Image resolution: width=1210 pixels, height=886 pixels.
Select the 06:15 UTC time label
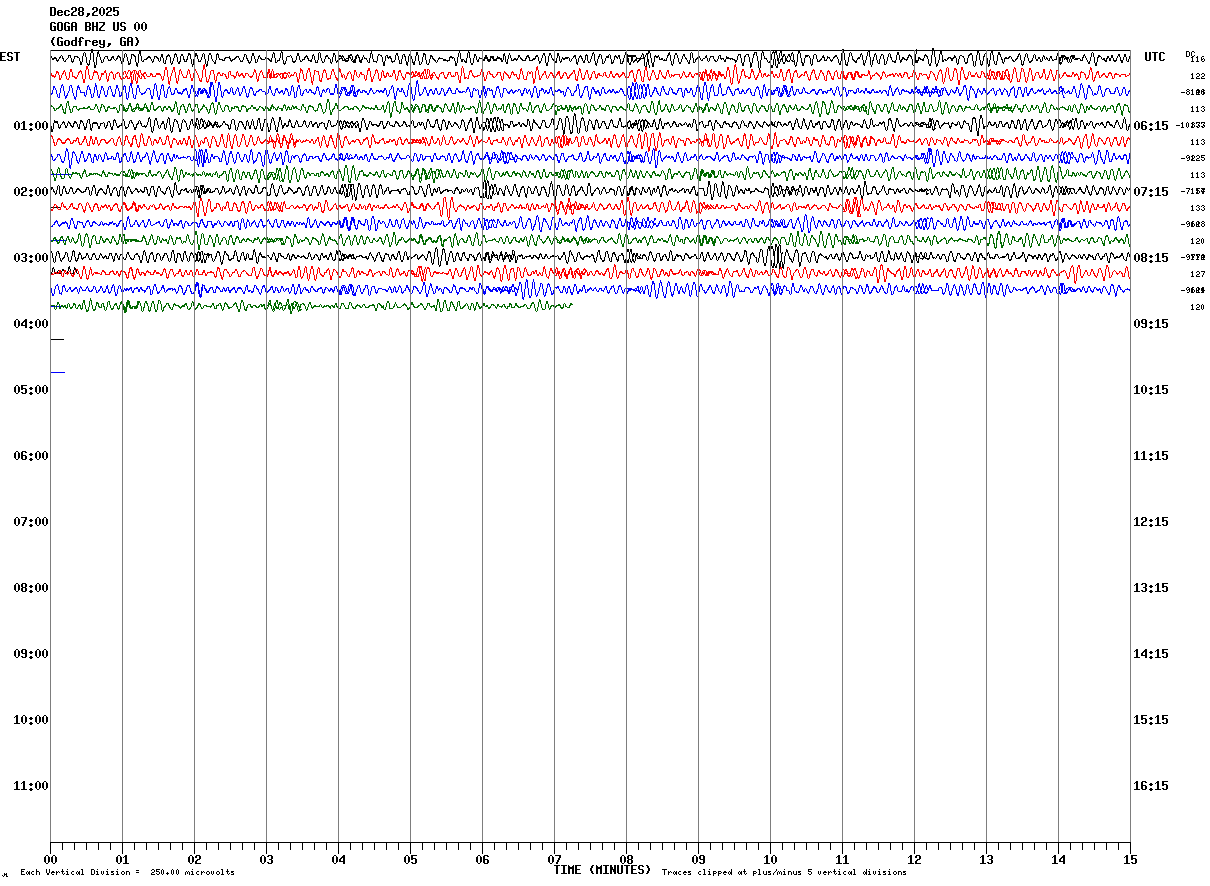point(1151,126)
